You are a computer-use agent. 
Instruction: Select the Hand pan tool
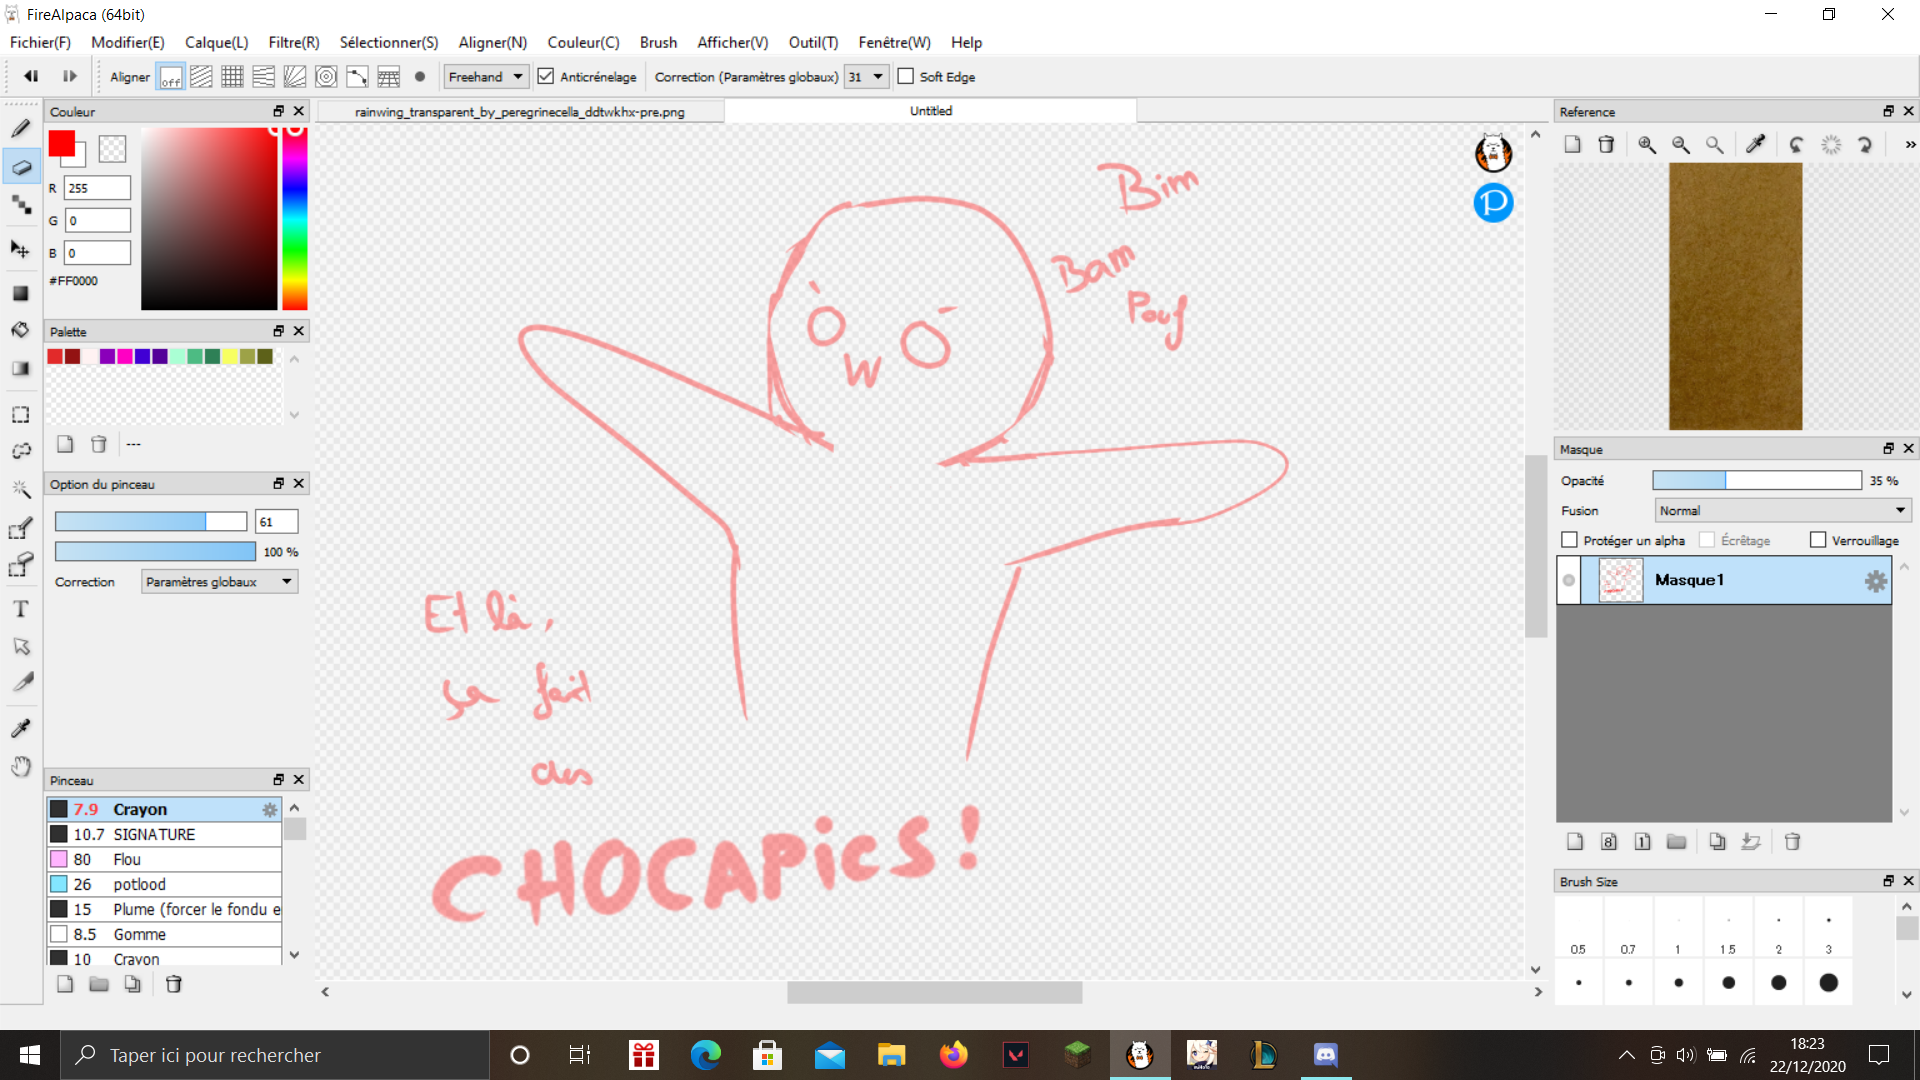pos(21,767)
